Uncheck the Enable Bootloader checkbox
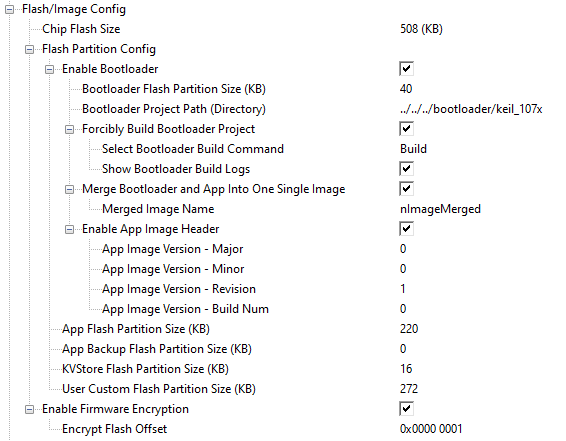 point(406,69)
